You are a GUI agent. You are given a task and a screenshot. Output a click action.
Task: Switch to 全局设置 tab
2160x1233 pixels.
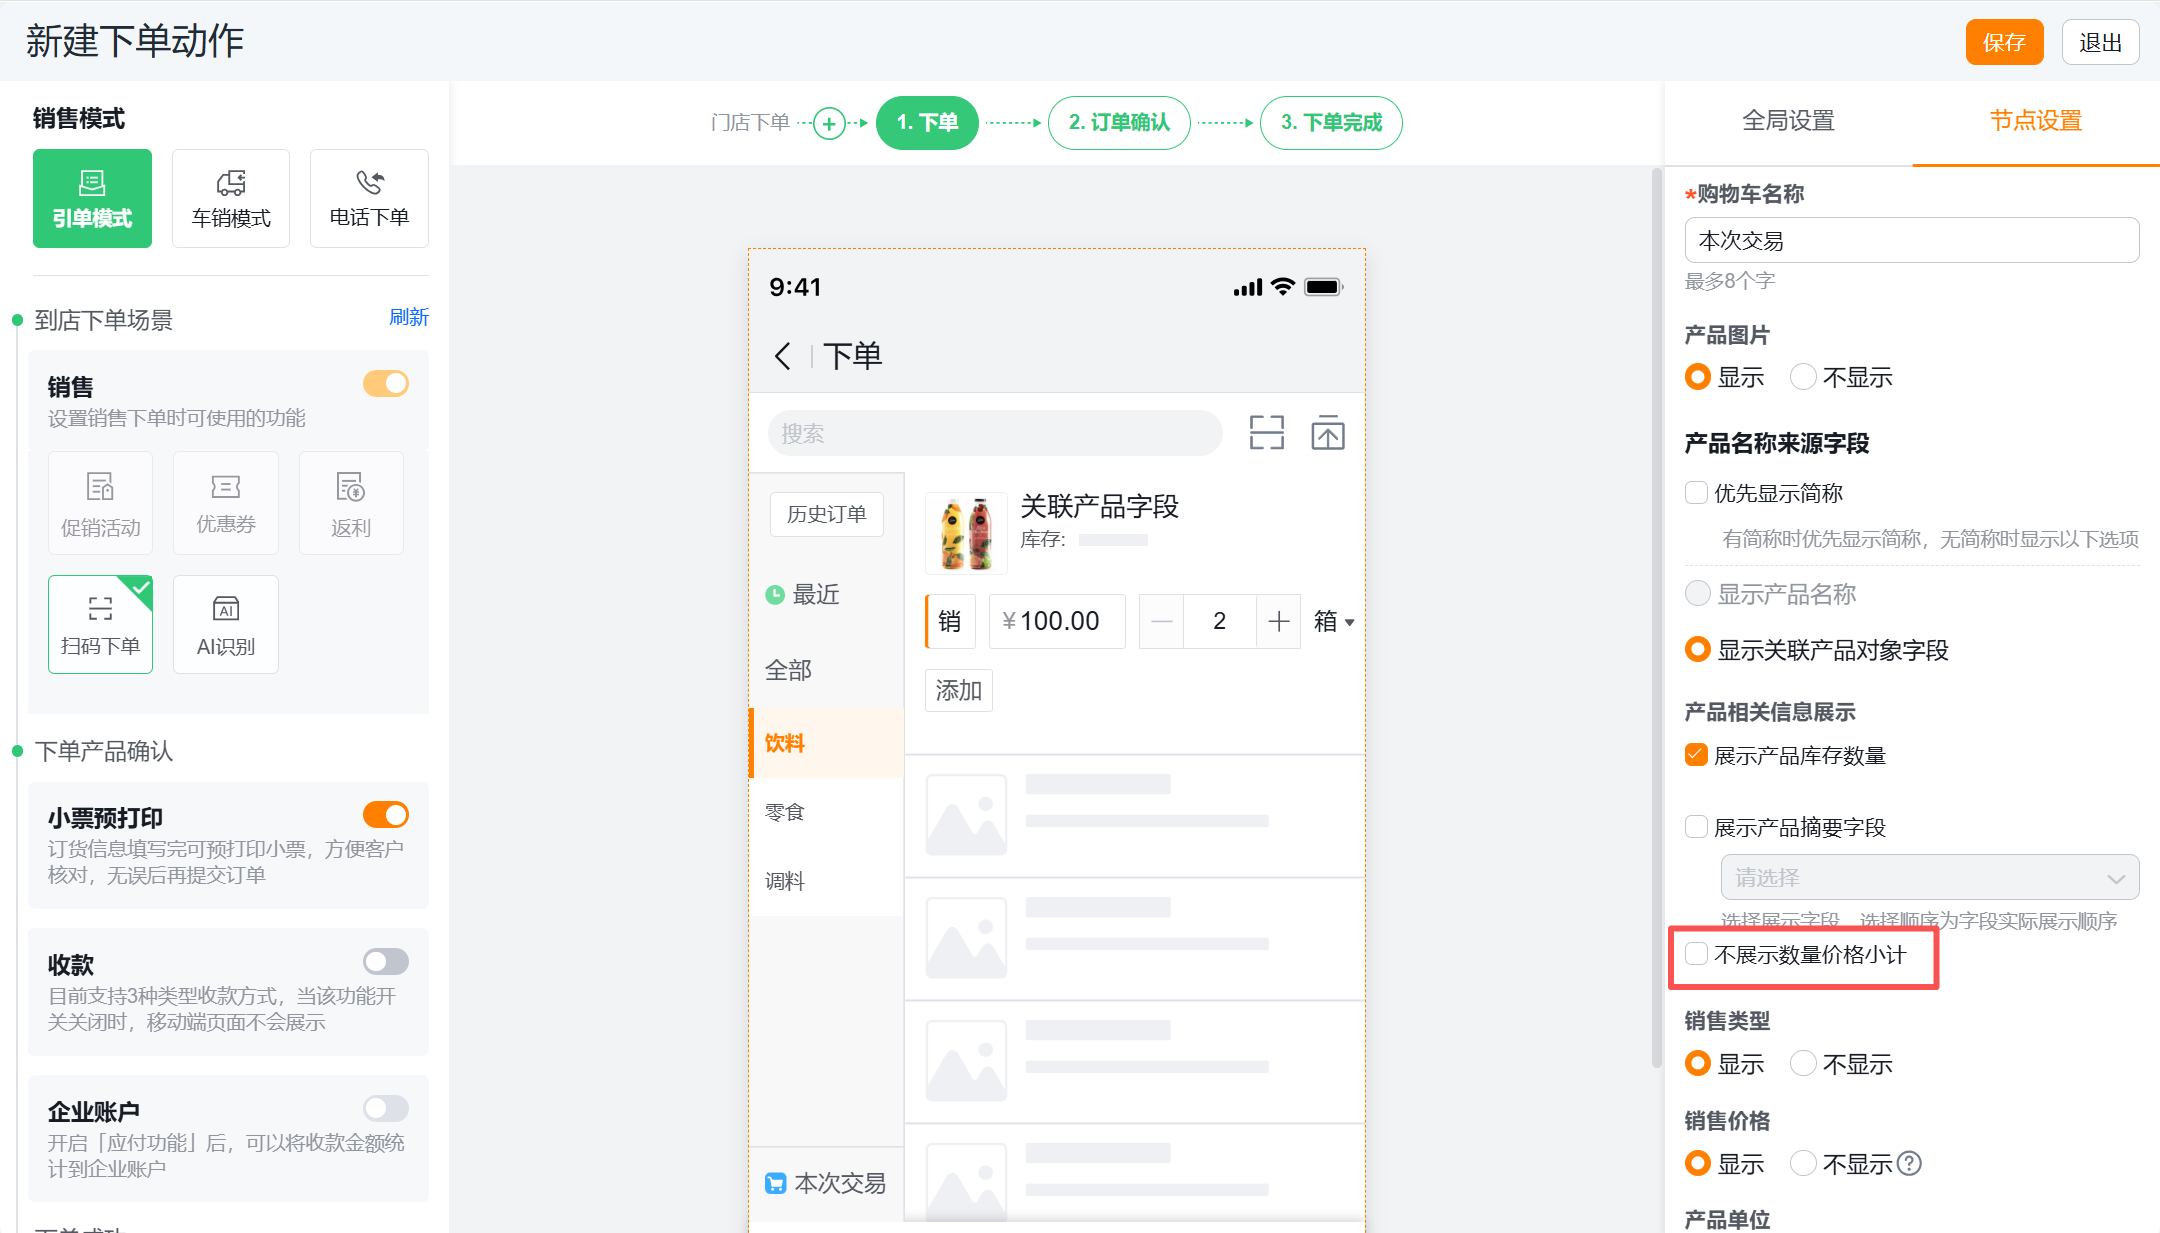pos(1788,121)
